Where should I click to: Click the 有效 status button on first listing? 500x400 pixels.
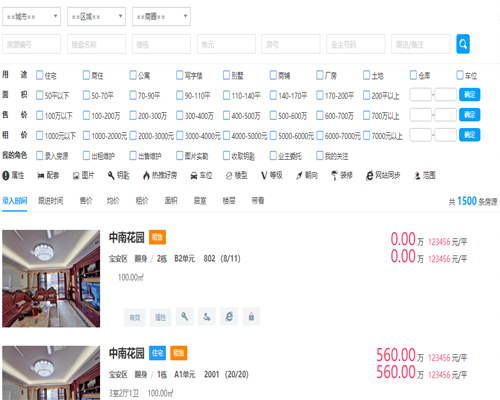135,317
